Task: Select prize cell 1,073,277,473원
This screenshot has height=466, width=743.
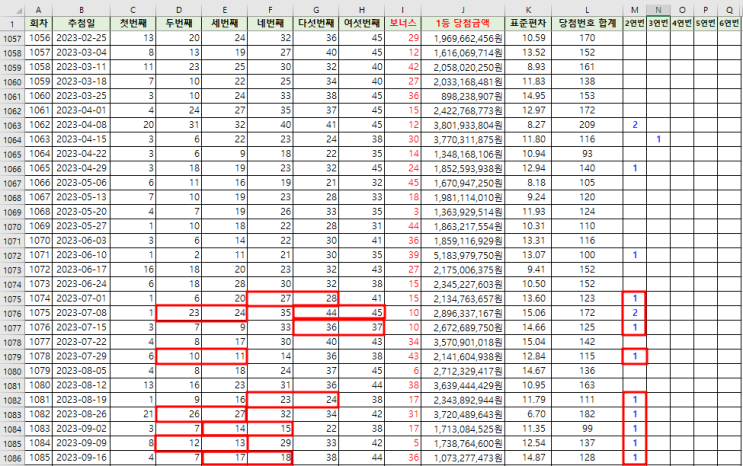Action: pos(463,457)
